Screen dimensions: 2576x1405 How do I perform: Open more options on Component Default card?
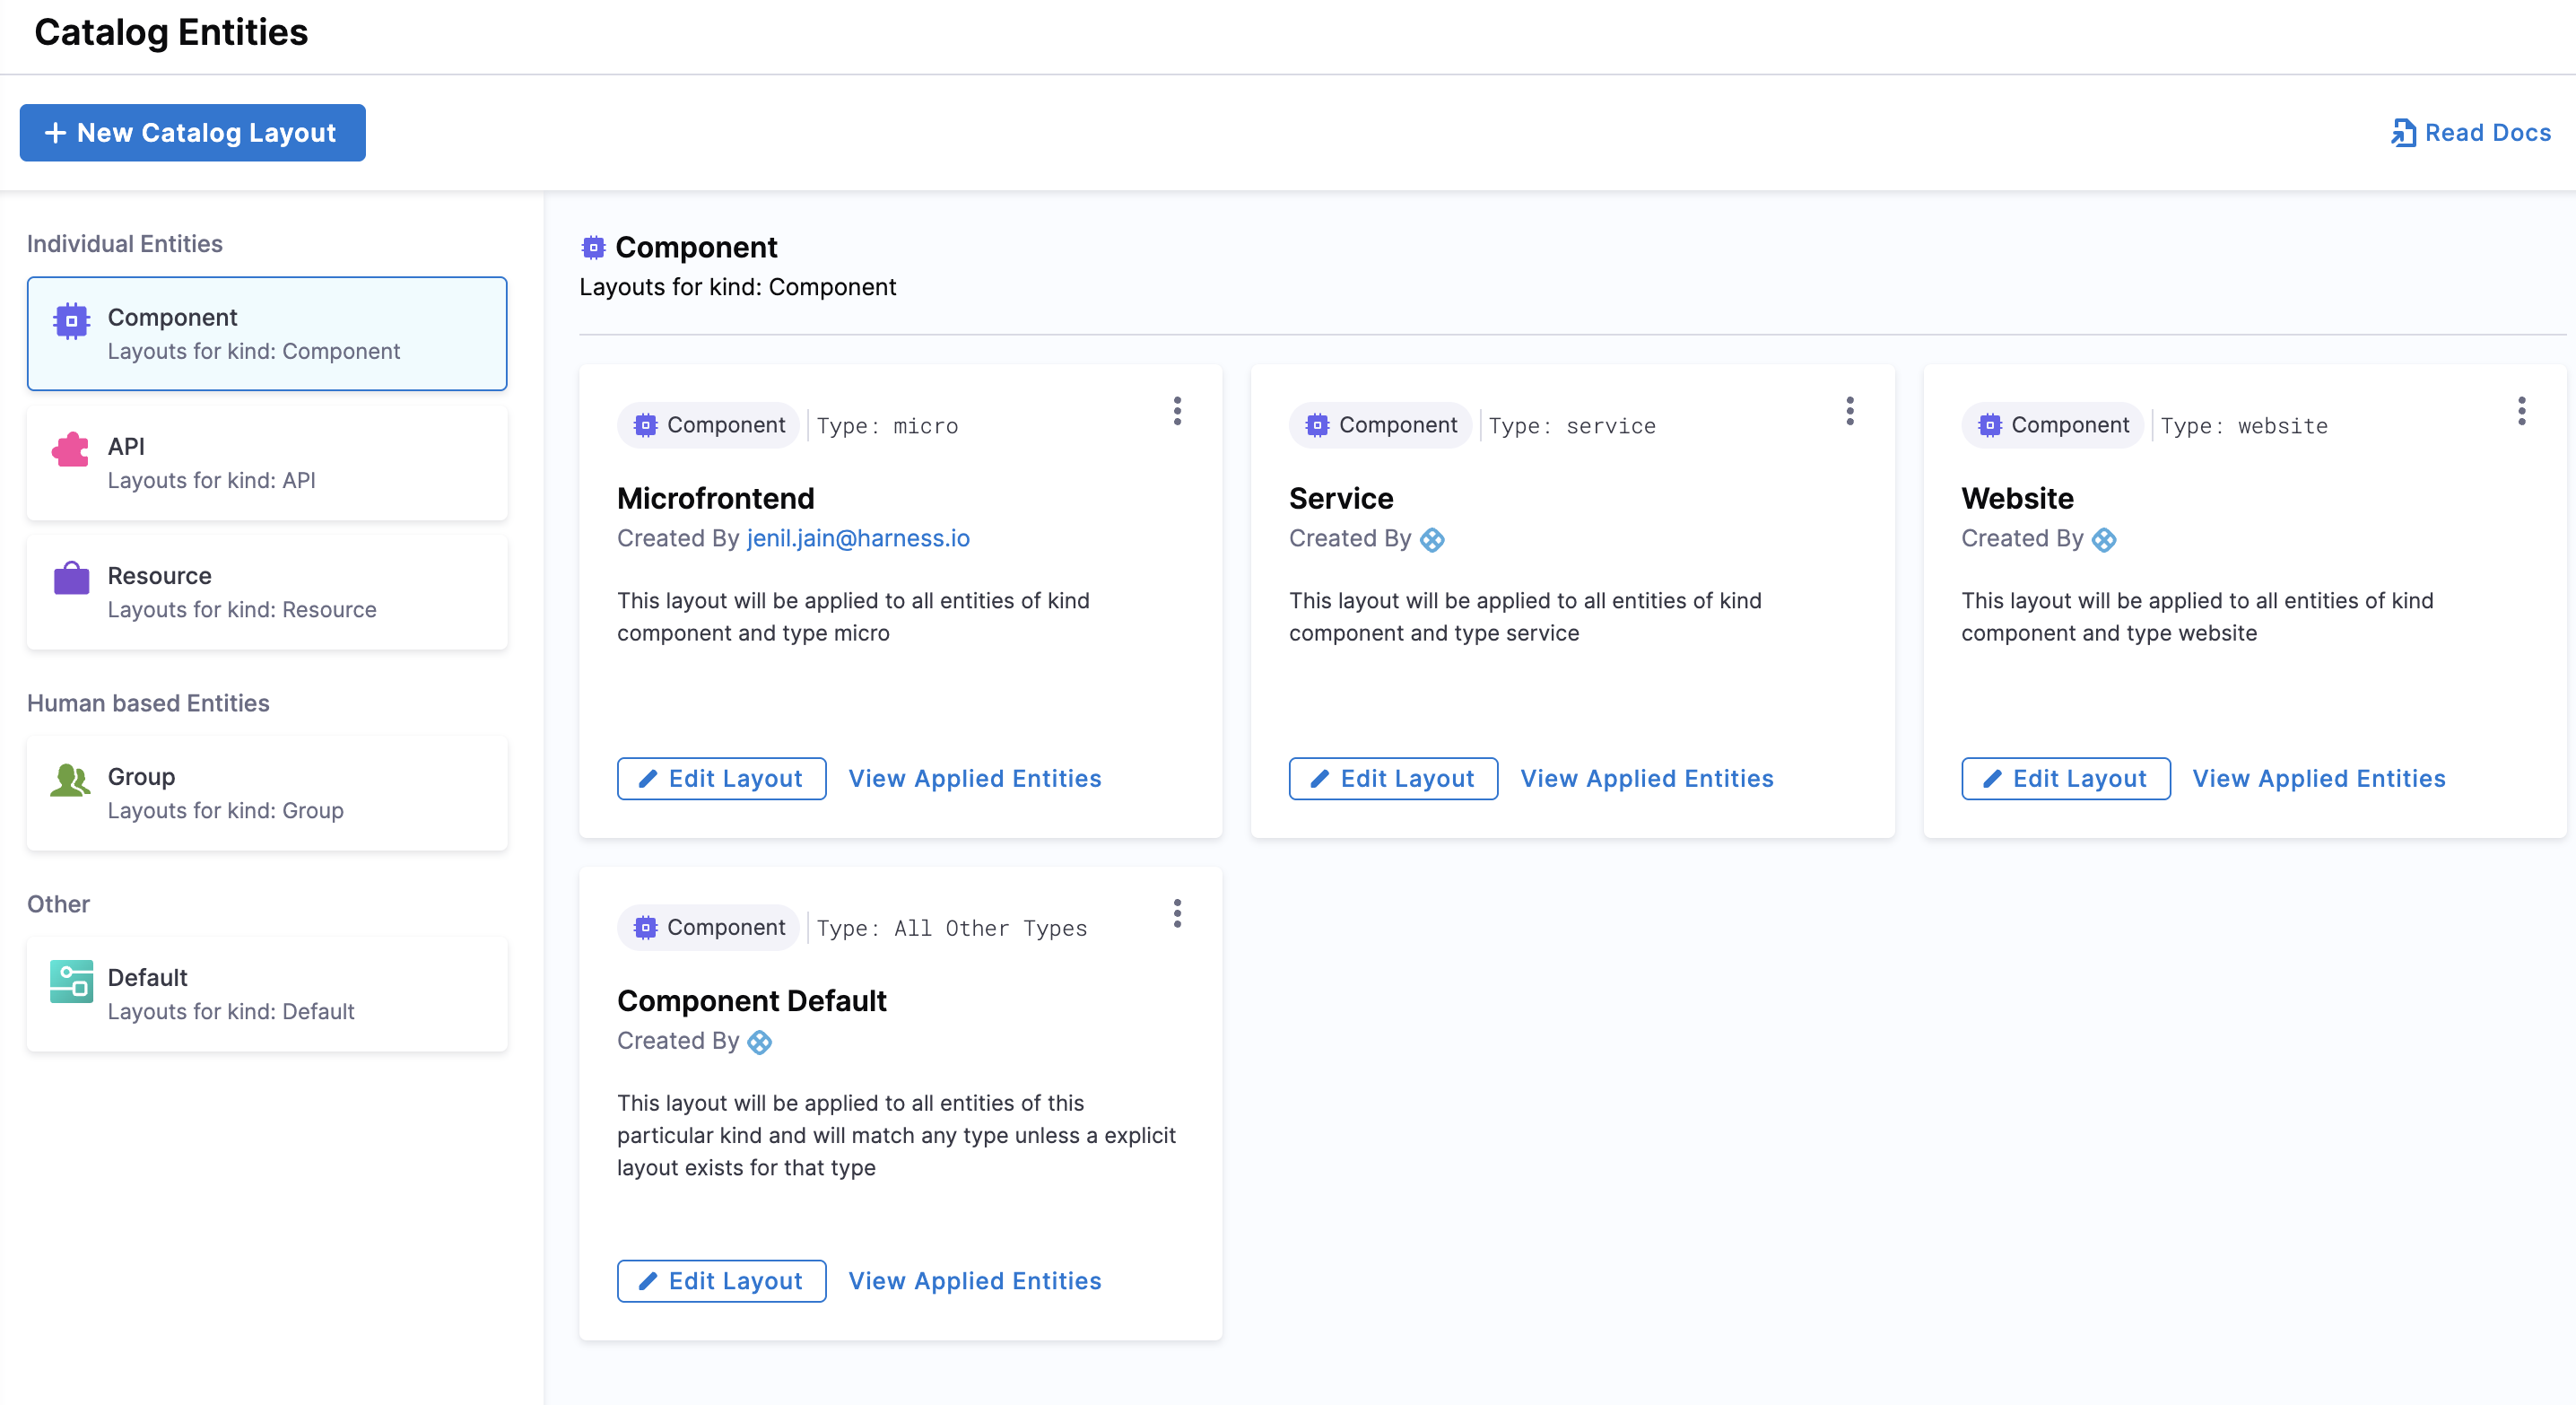point(1177,913)
